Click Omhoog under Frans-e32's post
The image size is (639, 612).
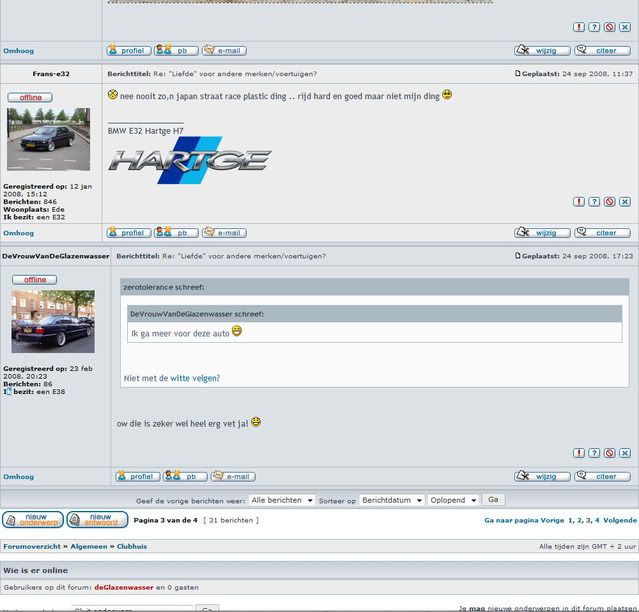(x=19, y=233)
